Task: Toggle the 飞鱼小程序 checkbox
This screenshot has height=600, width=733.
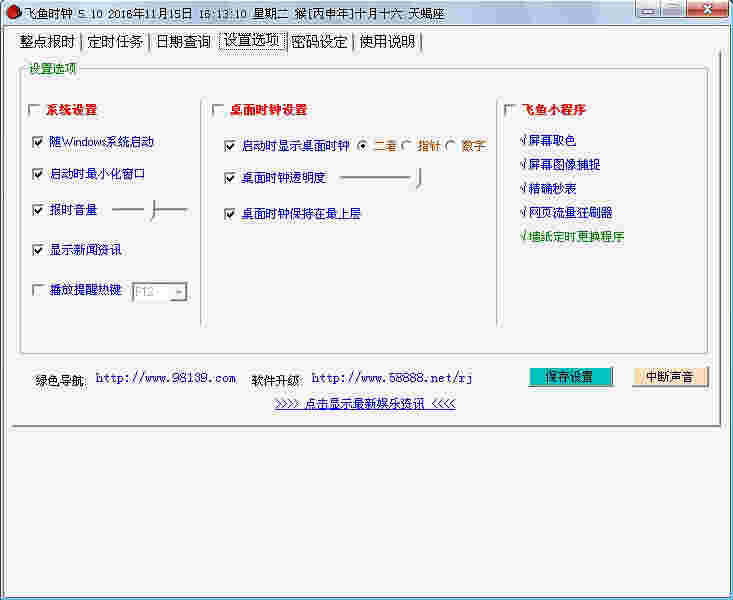Action: (x=510, y=110)
